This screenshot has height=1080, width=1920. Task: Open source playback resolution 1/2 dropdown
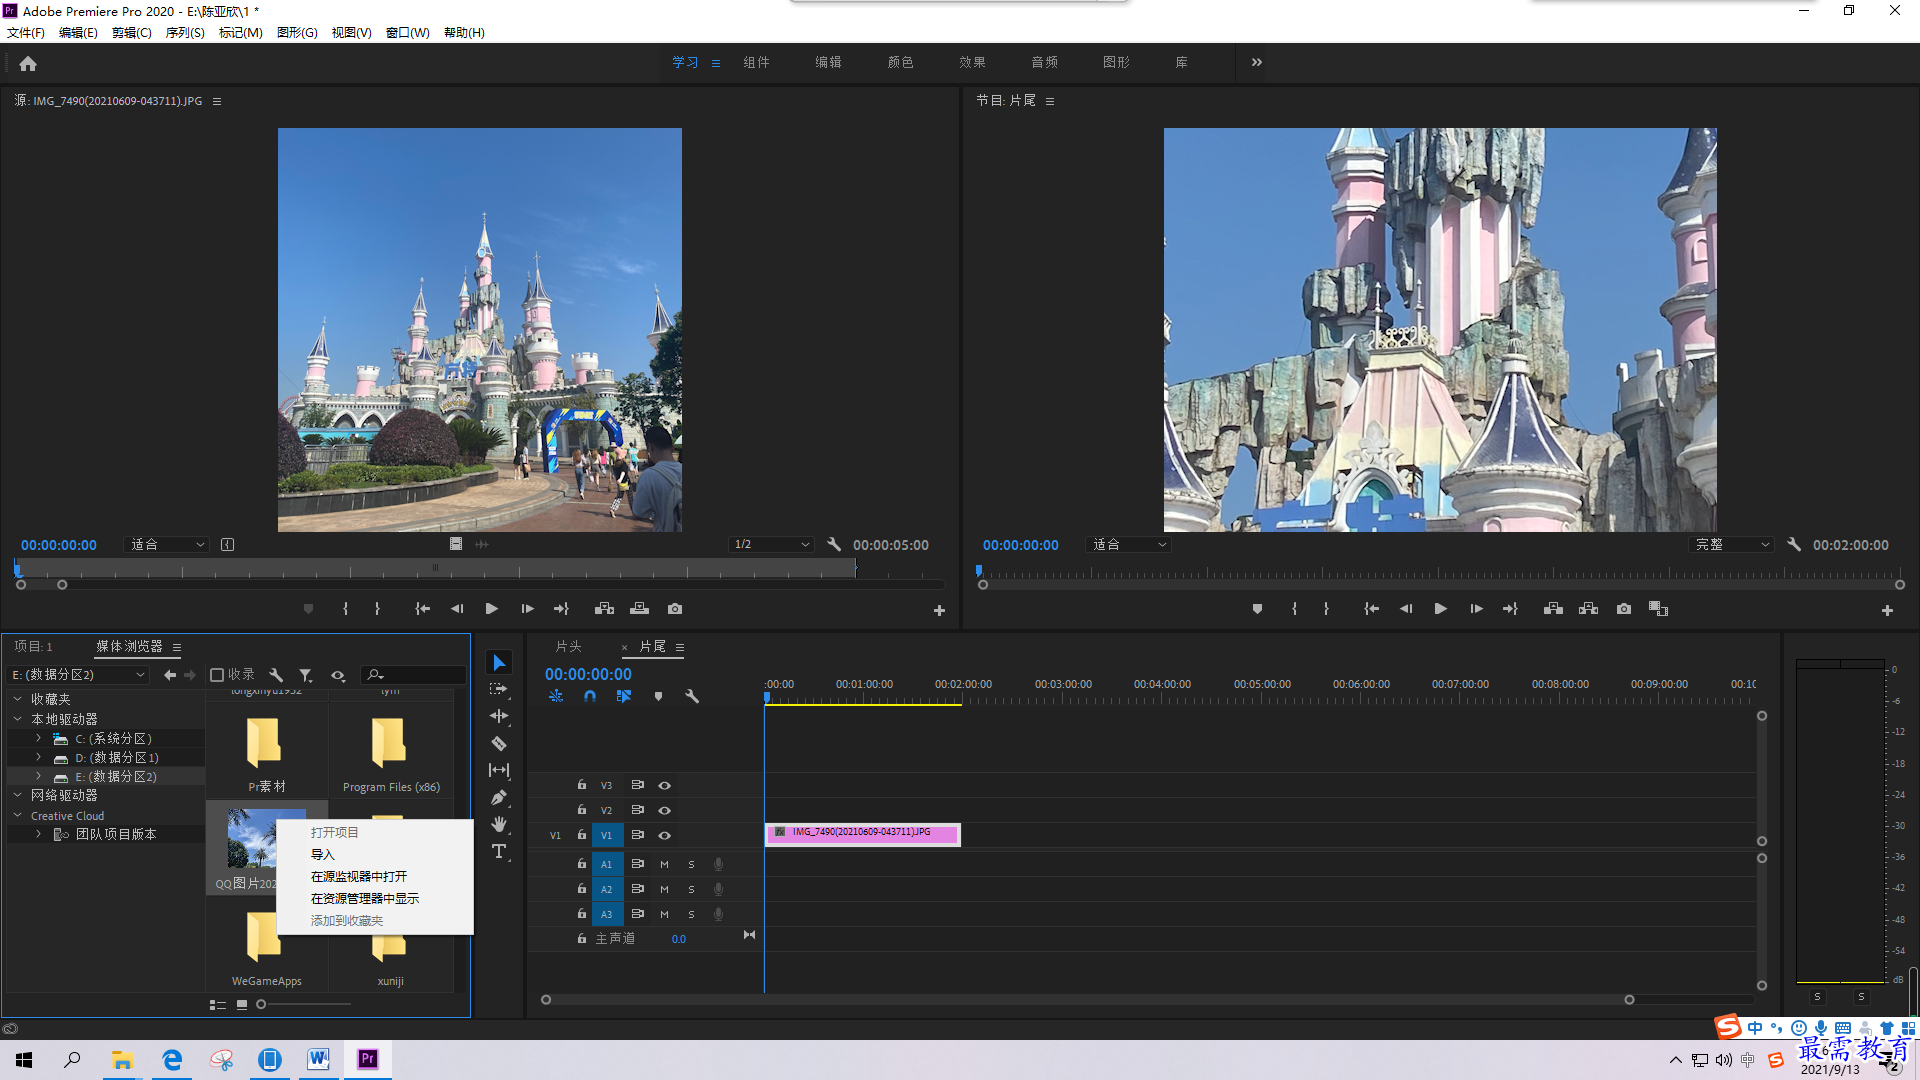coord(770,545)
